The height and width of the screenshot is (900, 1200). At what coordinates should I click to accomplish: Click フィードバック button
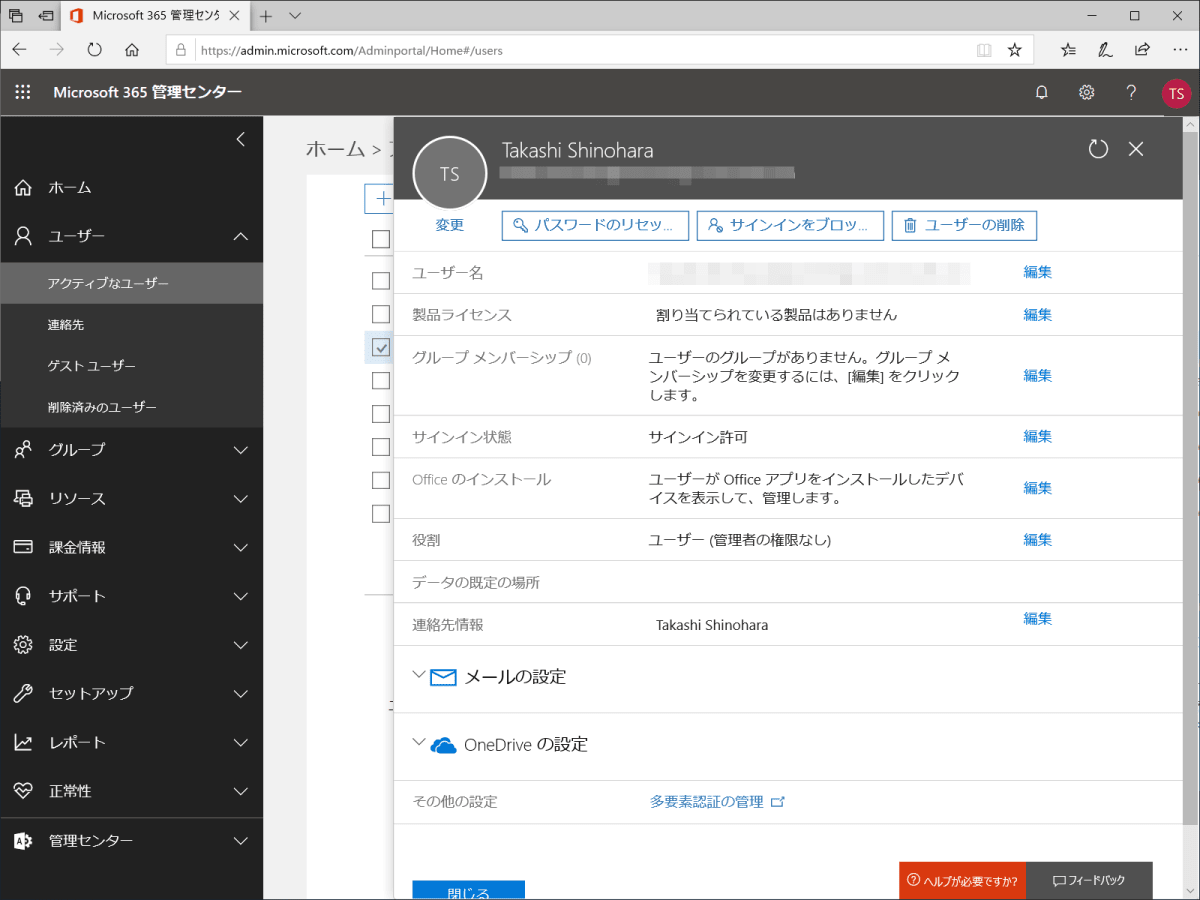[x=1089, y=881]
